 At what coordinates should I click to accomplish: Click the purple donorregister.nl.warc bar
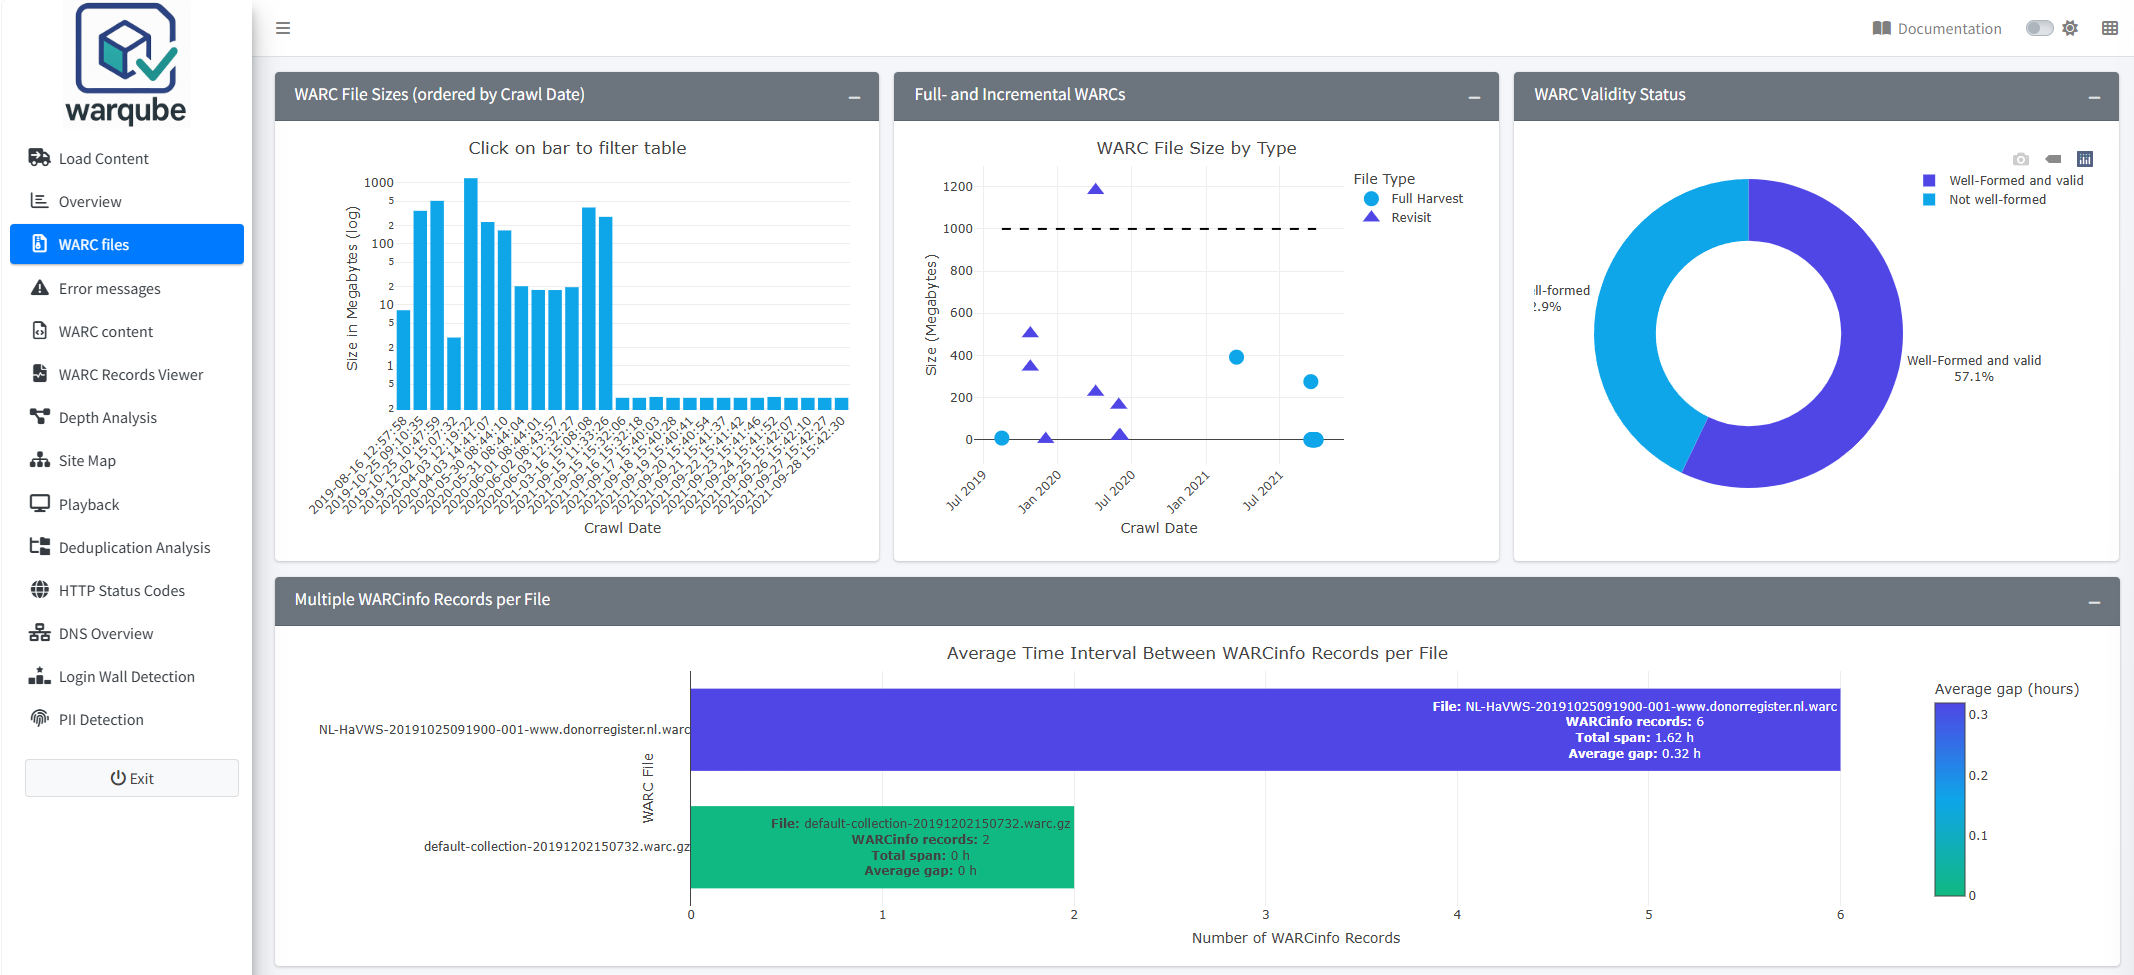[x=1265, y=729]
